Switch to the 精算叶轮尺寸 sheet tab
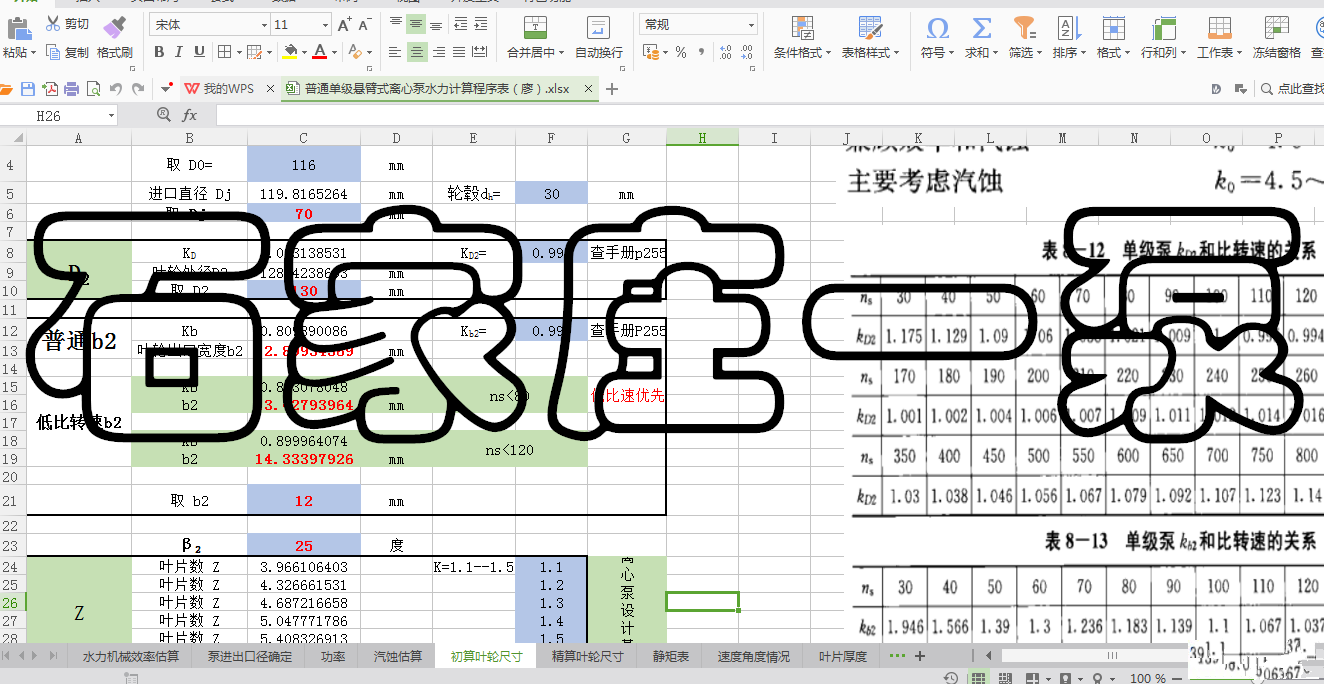This screenshot has height=684, width=1324. (x=587, y=657)
